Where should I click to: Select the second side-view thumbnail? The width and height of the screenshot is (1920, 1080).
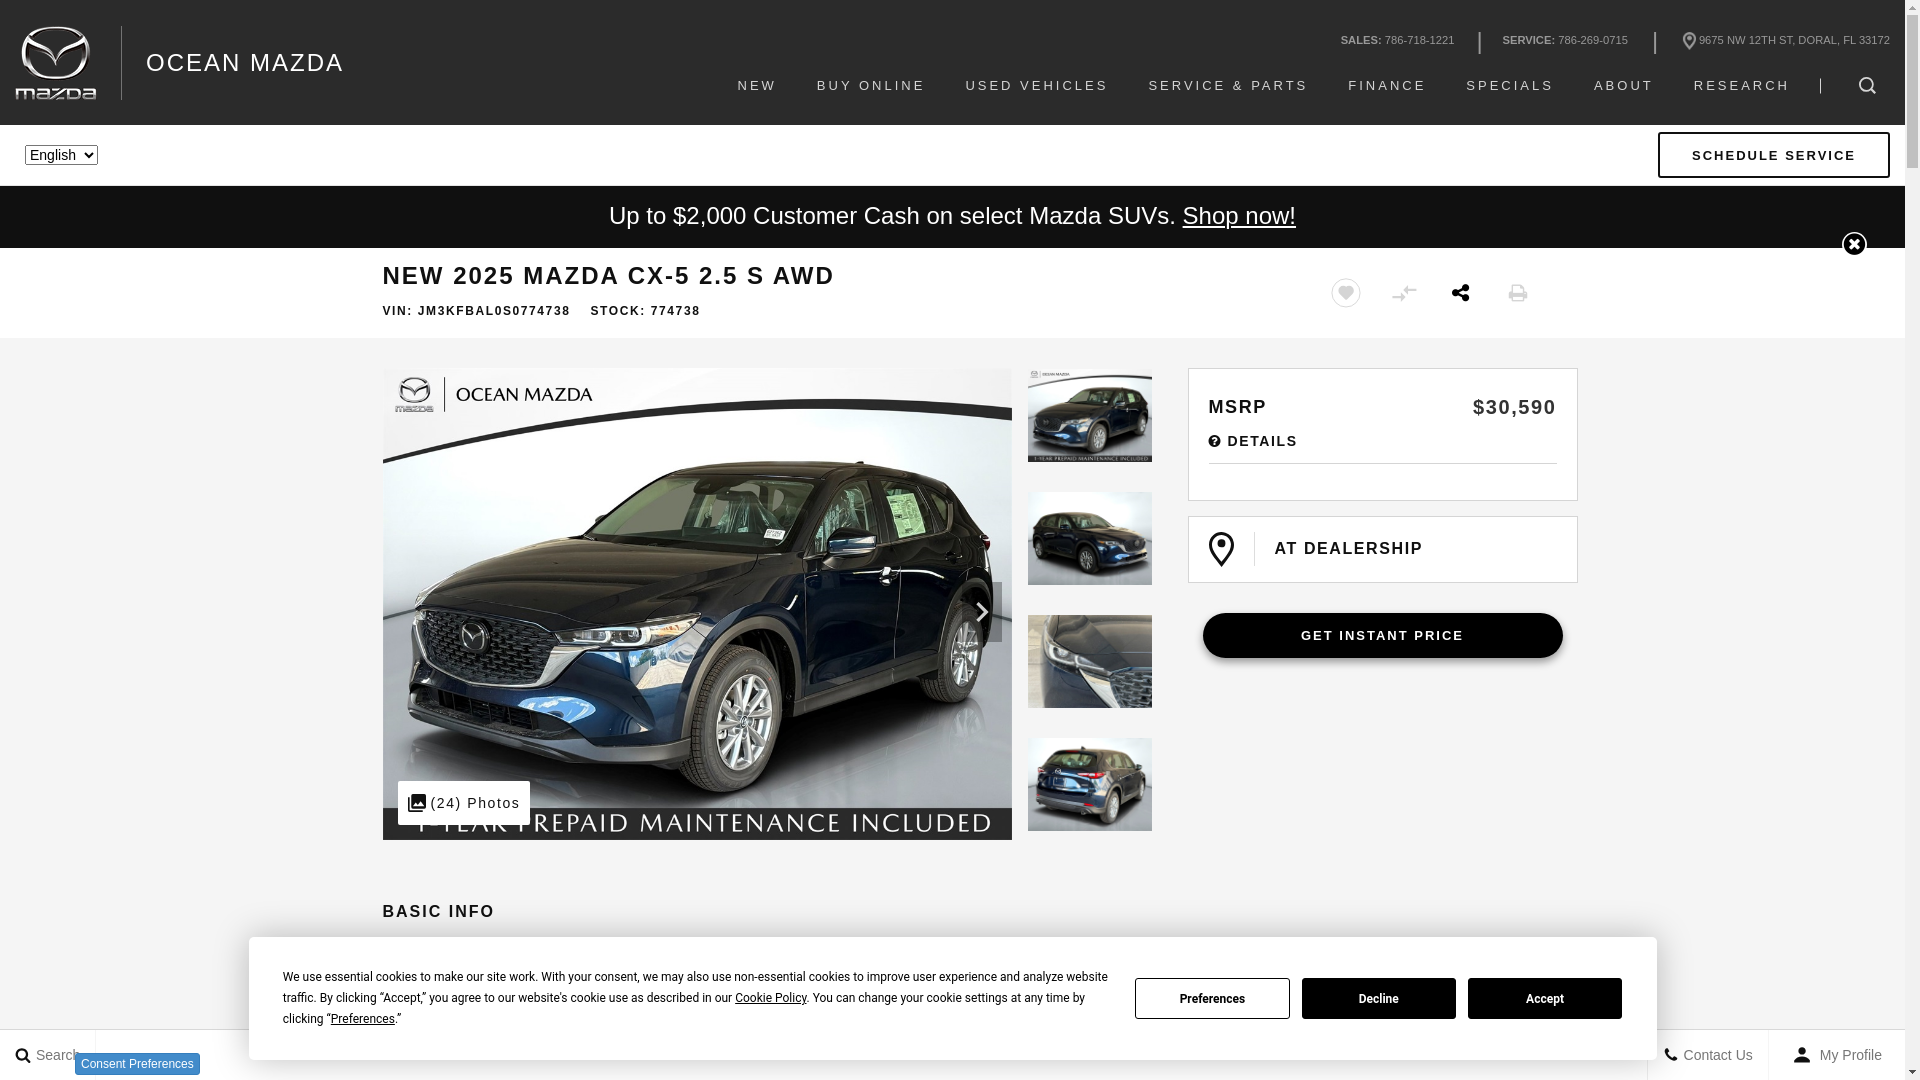pyautogui.click(x=1090, y=538)
